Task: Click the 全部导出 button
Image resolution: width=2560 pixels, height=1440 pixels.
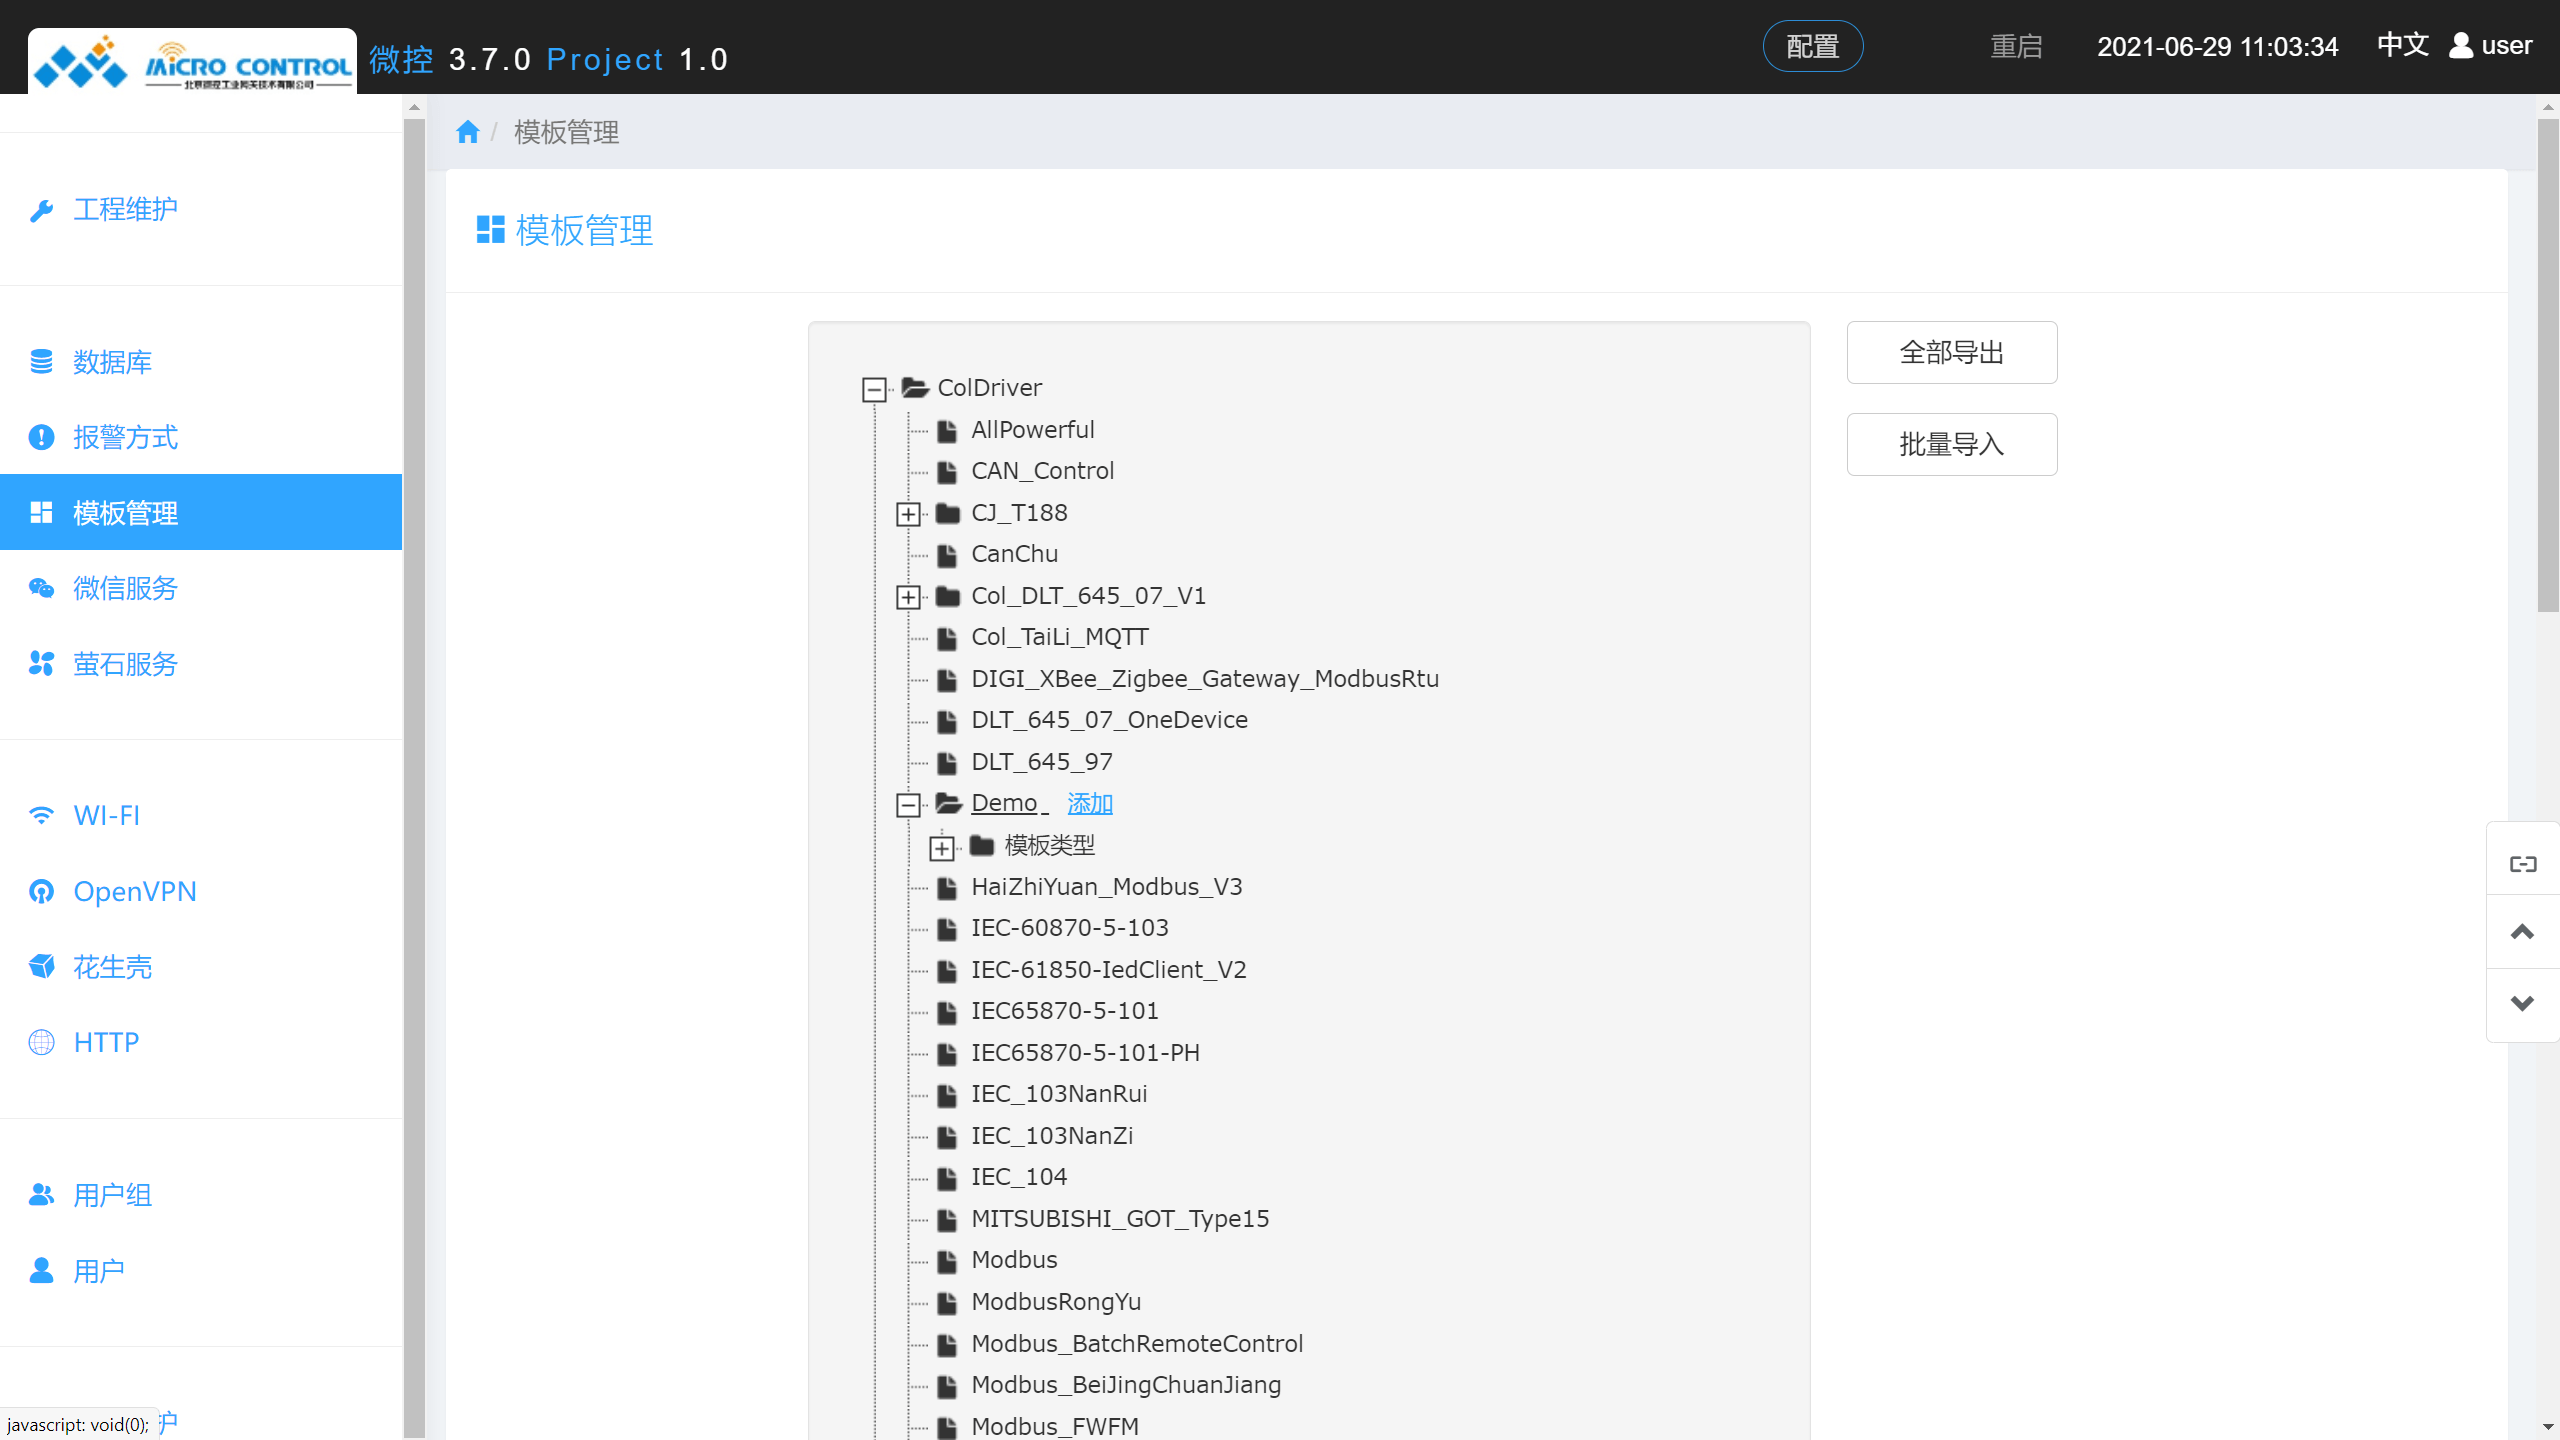Action: [x=1951, y=352]
